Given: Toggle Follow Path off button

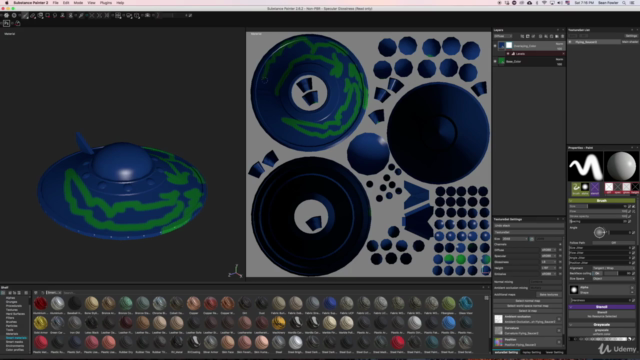Looking at the screenshot, I should (x=613, y=242).
